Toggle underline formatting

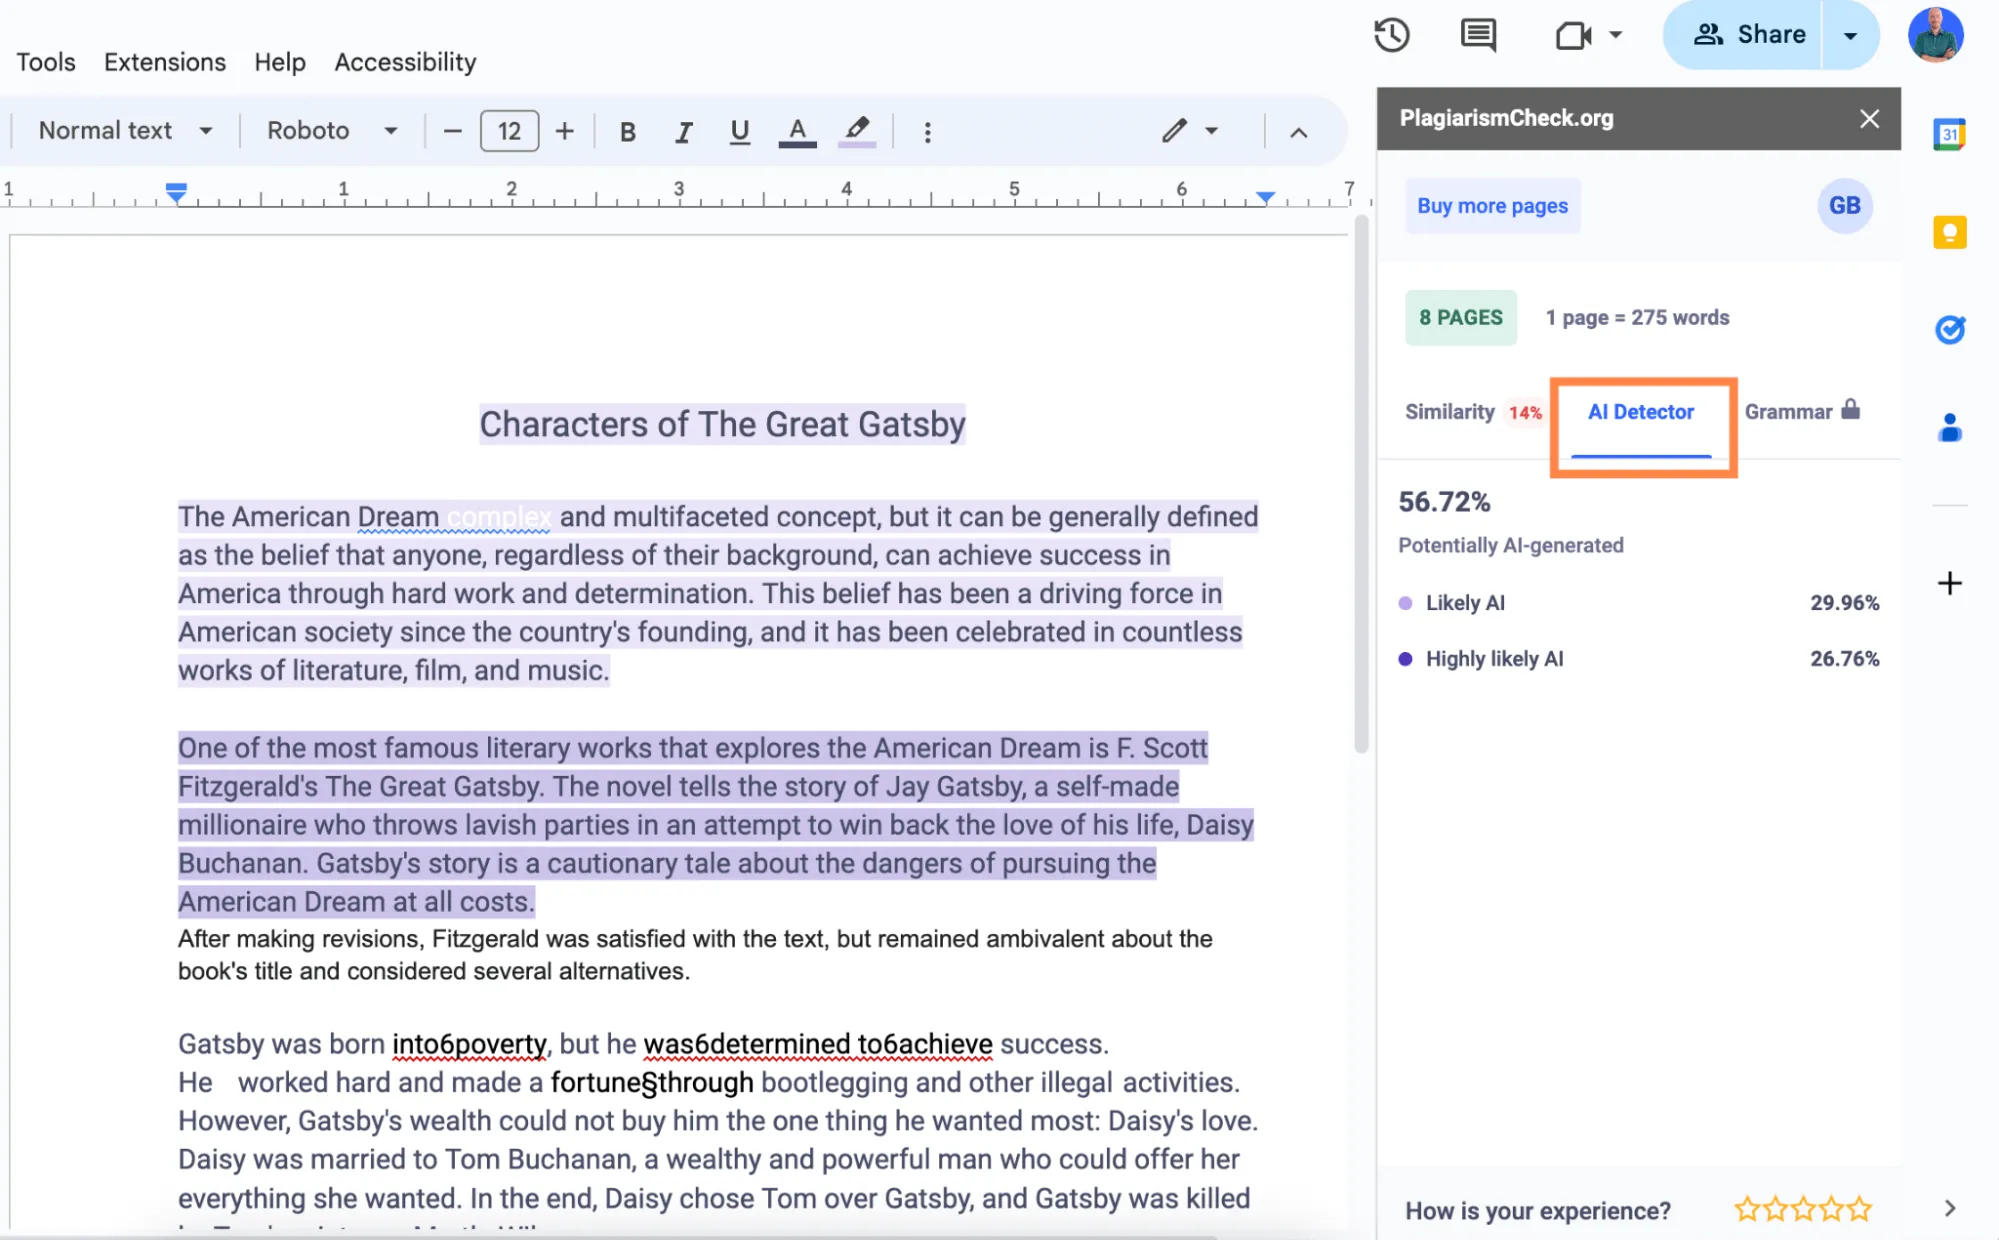739,130
